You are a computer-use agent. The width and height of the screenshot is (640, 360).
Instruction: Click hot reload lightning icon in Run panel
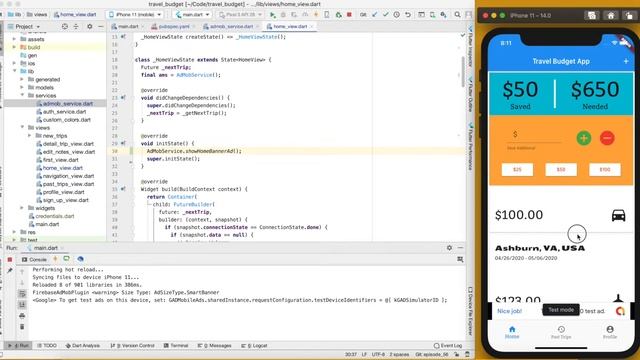tap(55, 259)
